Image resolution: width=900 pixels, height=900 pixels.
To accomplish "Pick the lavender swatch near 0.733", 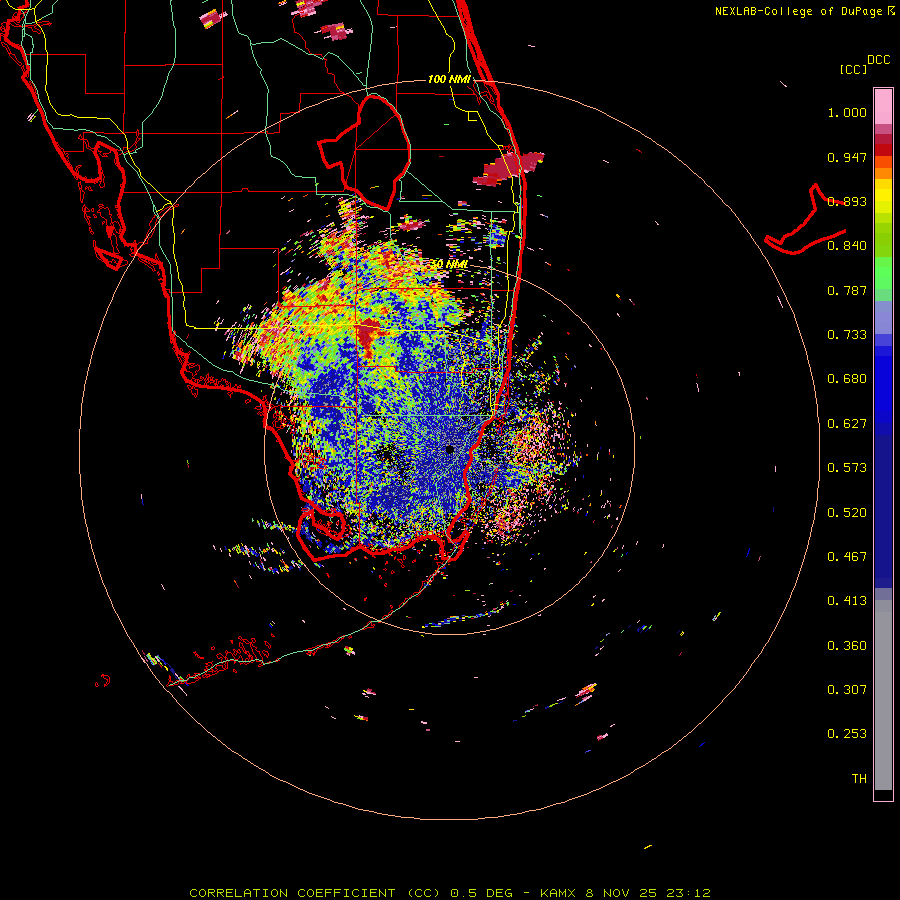I will point(883,318).
